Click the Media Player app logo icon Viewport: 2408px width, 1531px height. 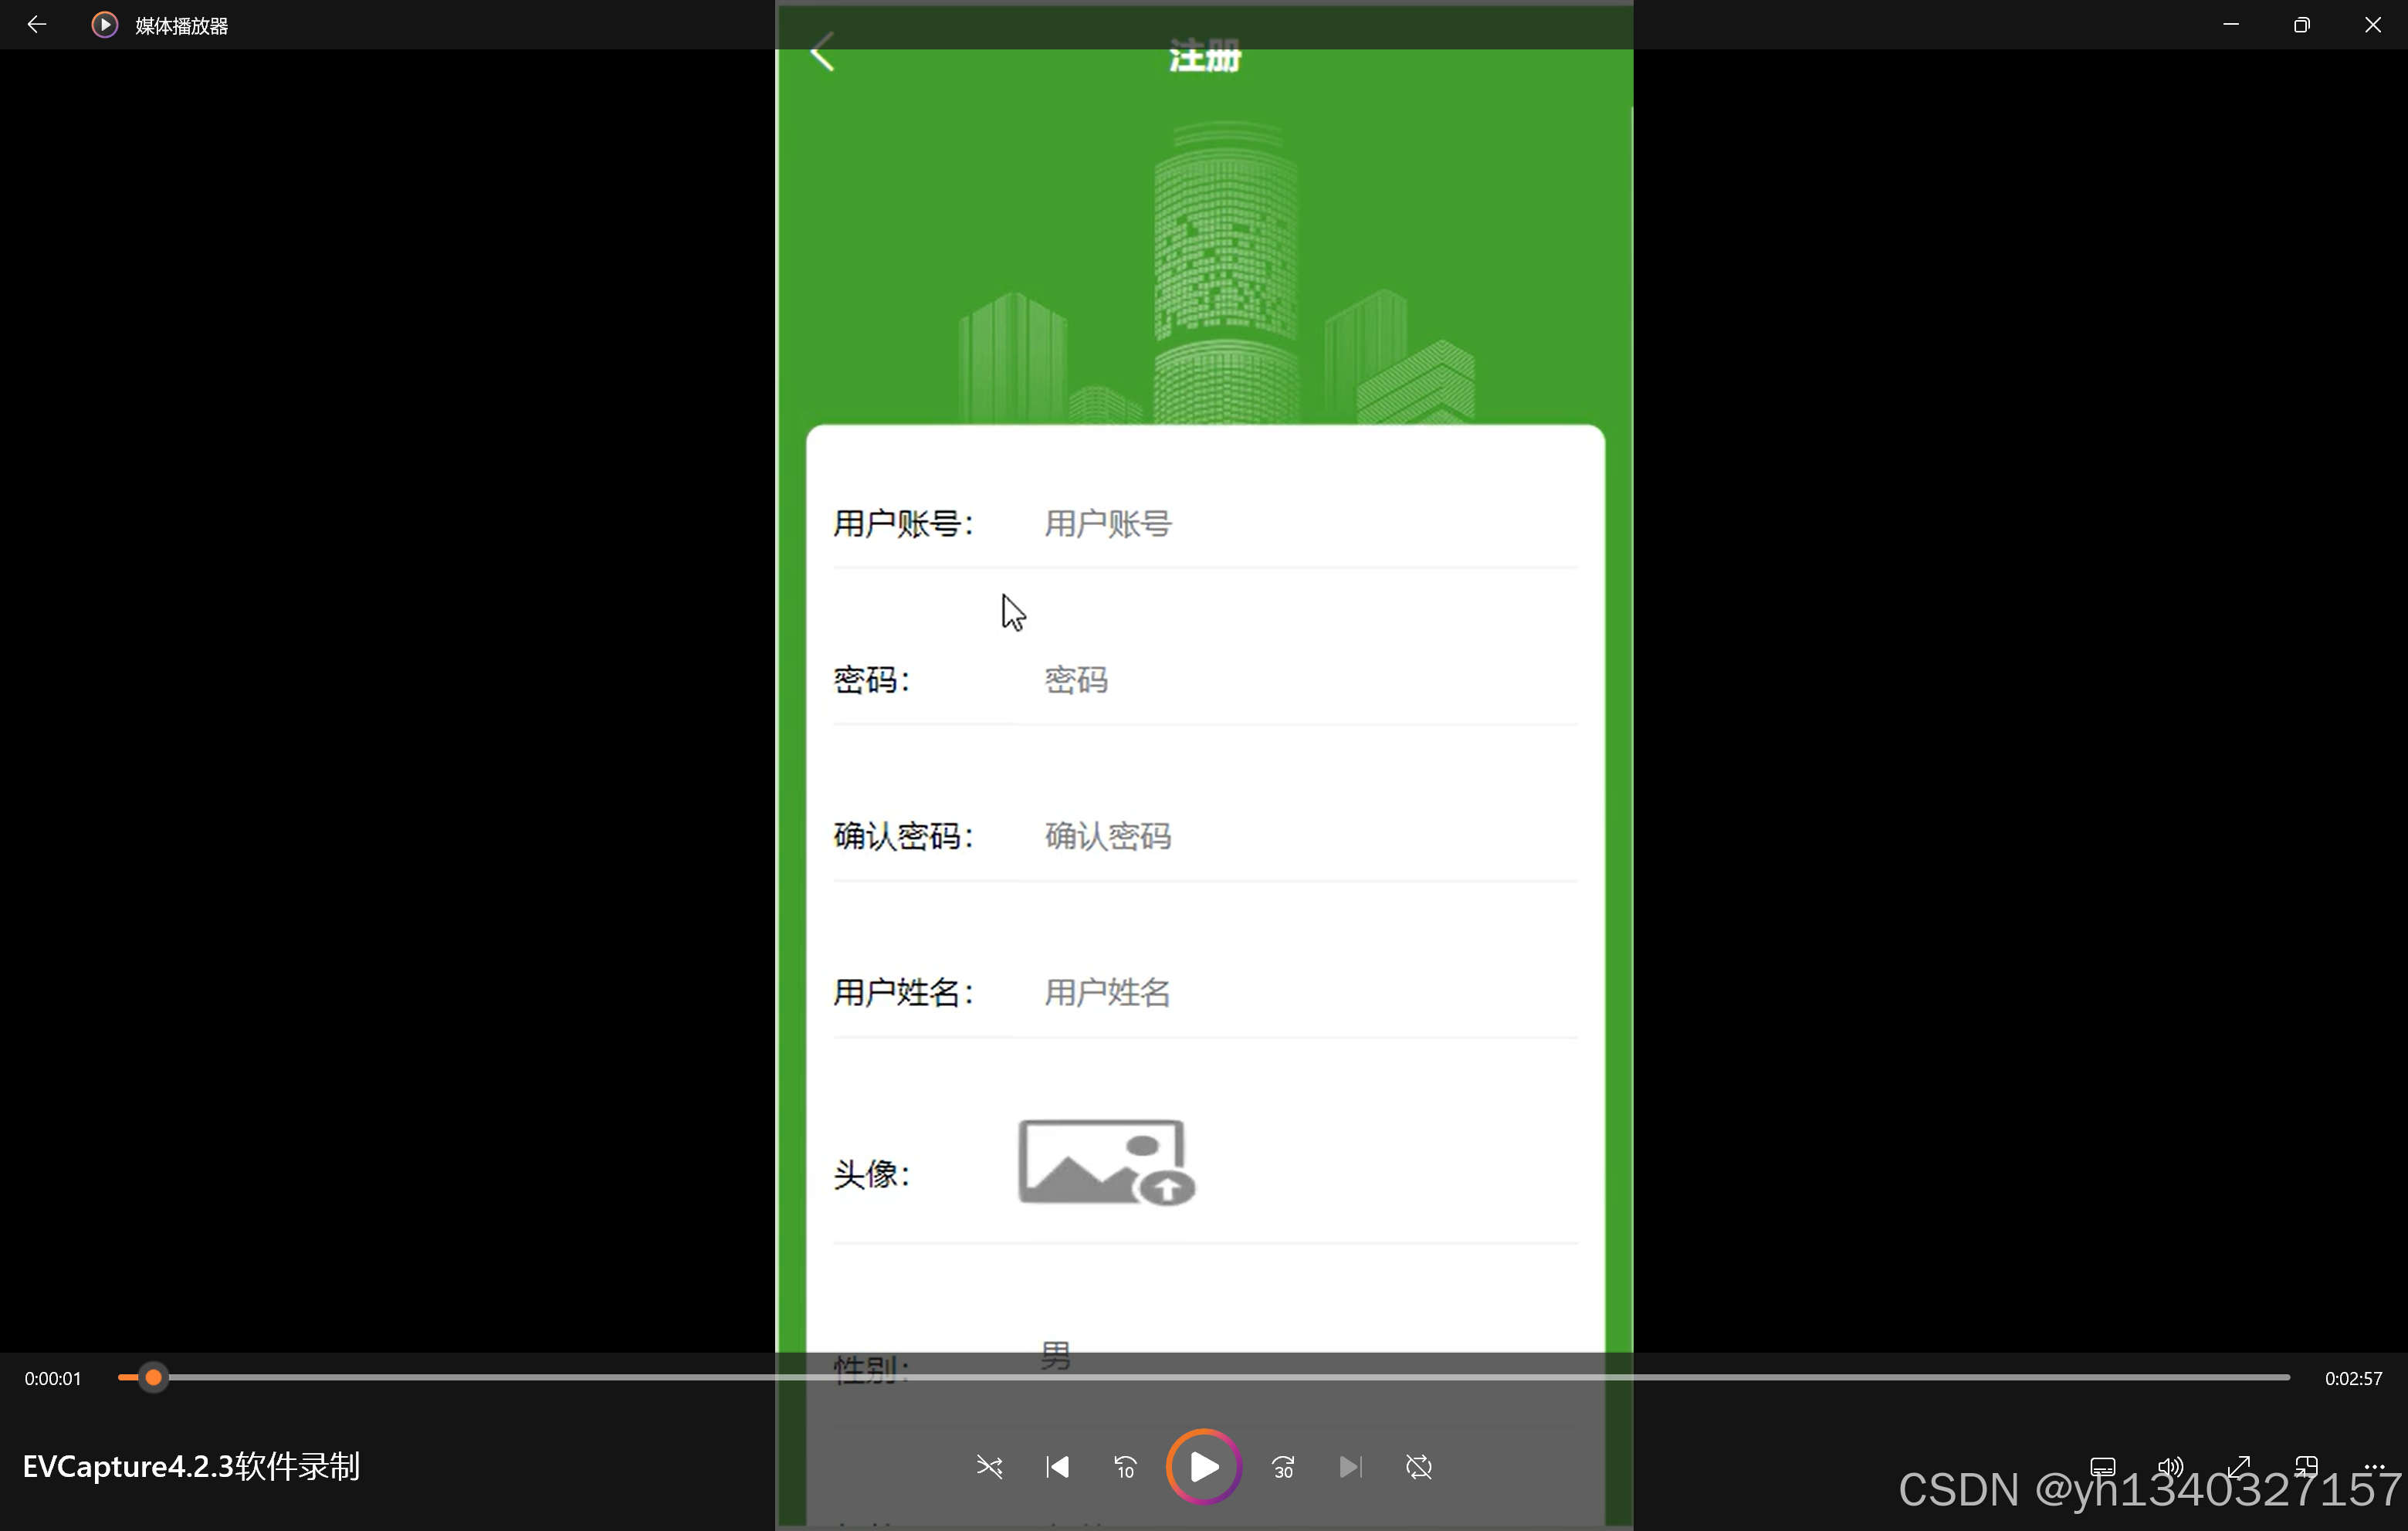104,24
